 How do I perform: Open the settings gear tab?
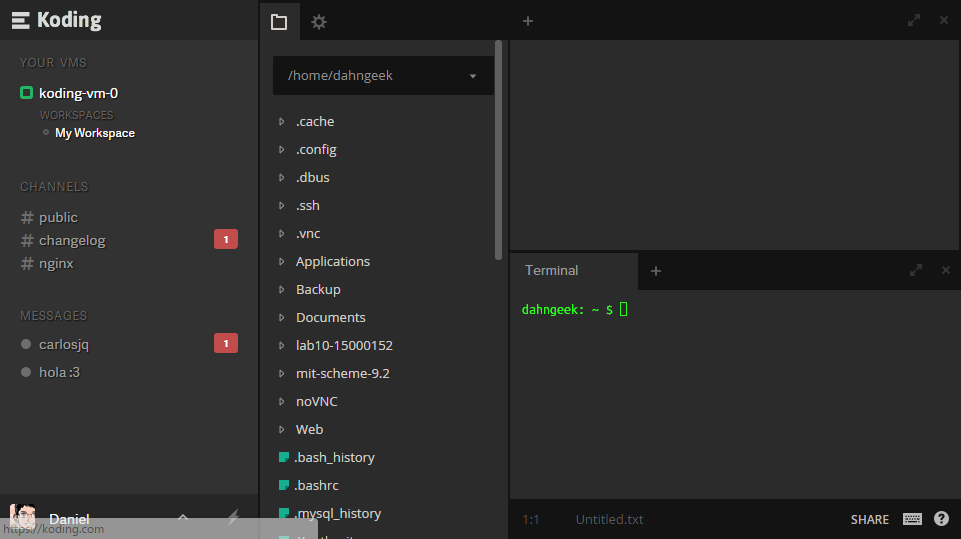(319, 22)
